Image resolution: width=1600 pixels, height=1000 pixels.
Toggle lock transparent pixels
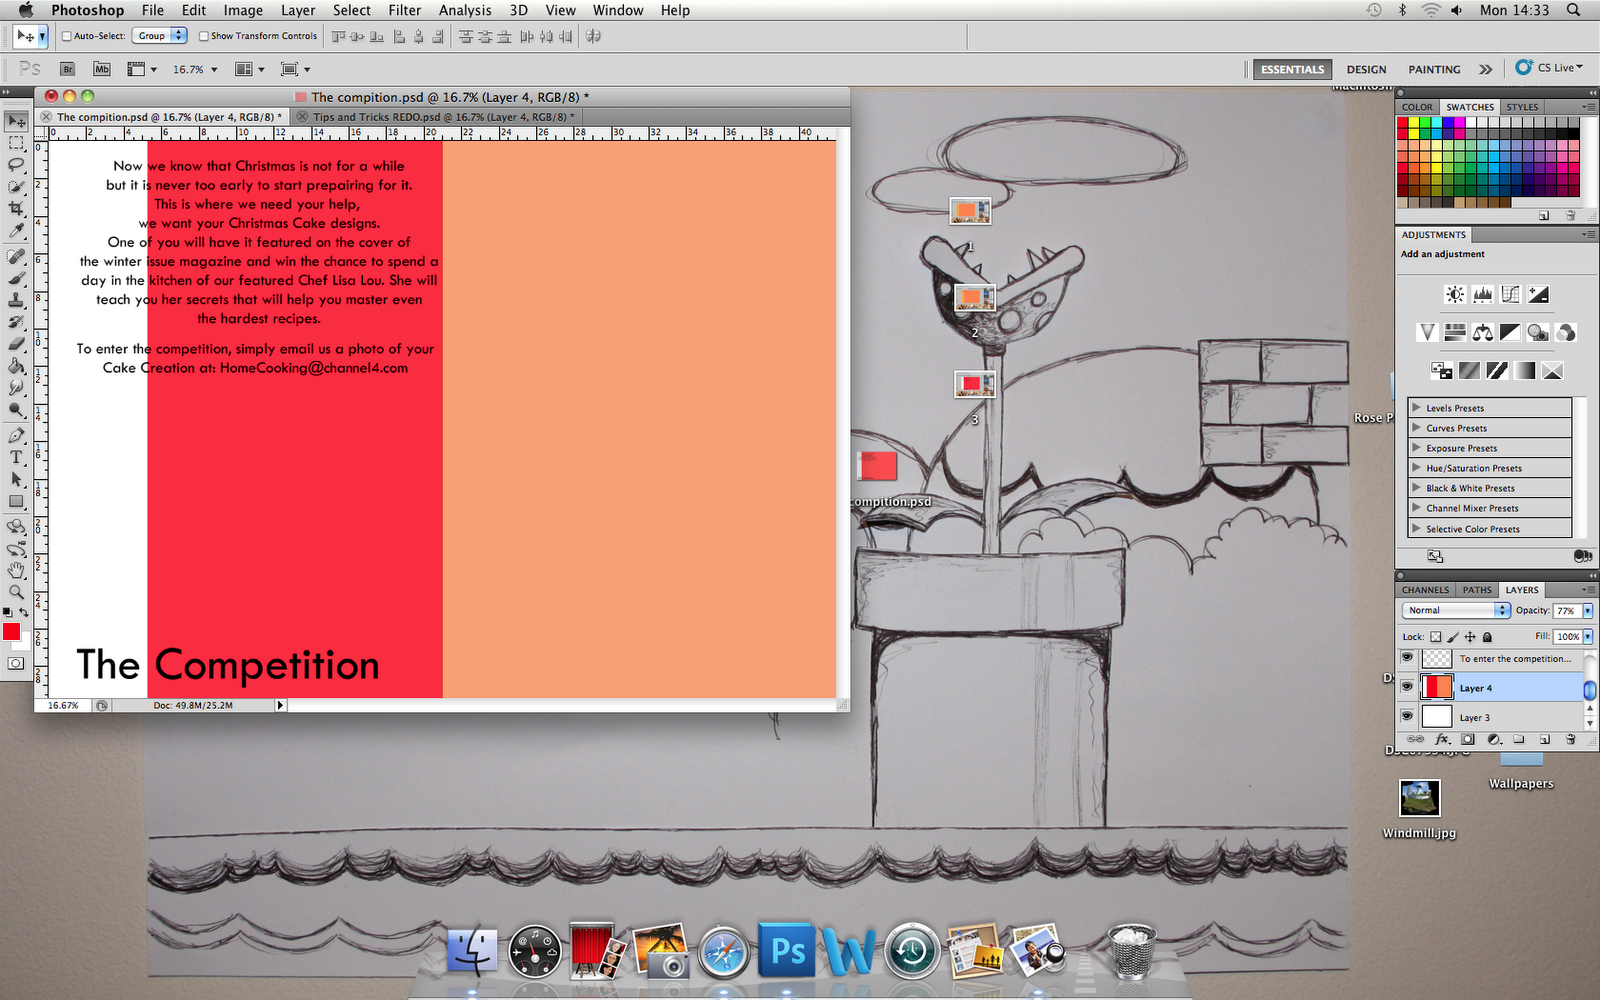click(1436, 637)
